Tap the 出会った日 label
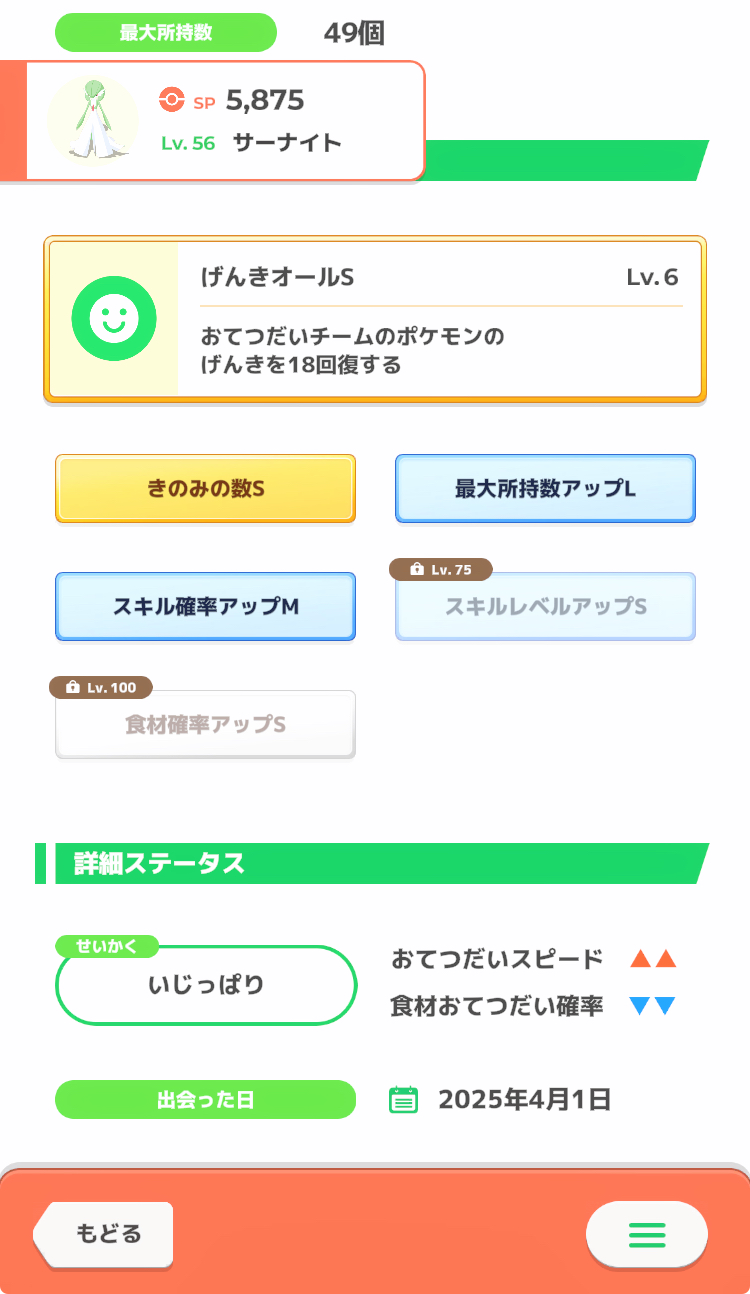Screen dimensions: 750x1294 coord(205,1100)
